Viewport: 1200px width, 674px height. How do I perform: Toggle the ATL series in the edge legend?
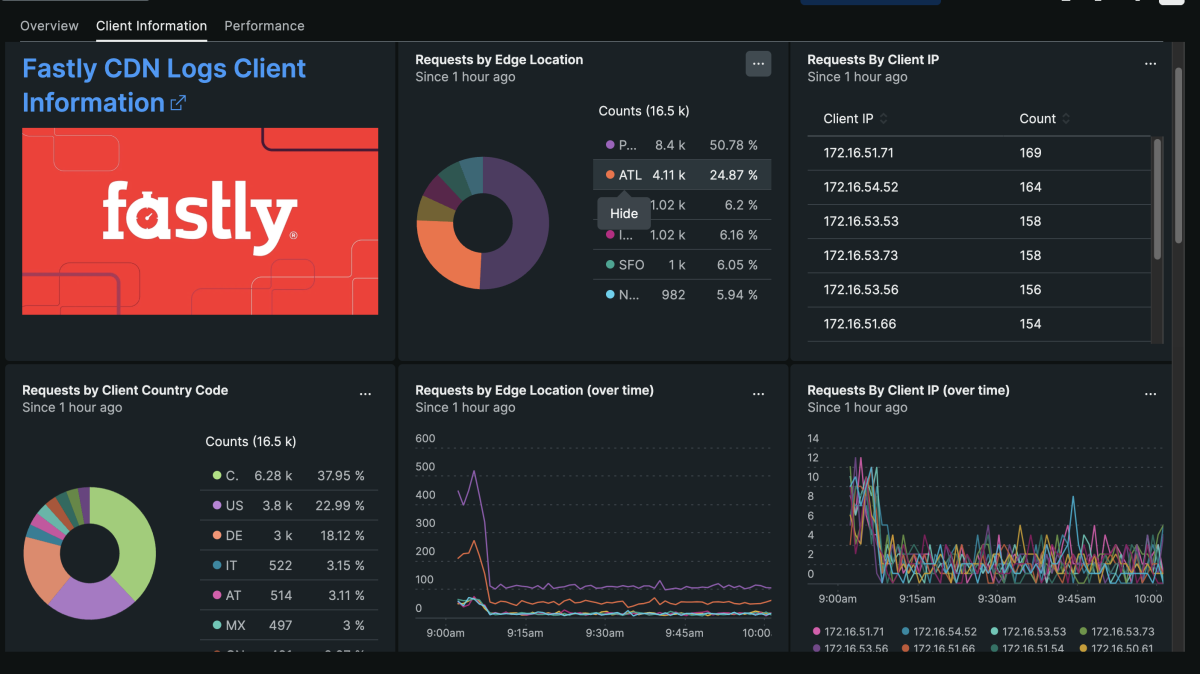630,175
